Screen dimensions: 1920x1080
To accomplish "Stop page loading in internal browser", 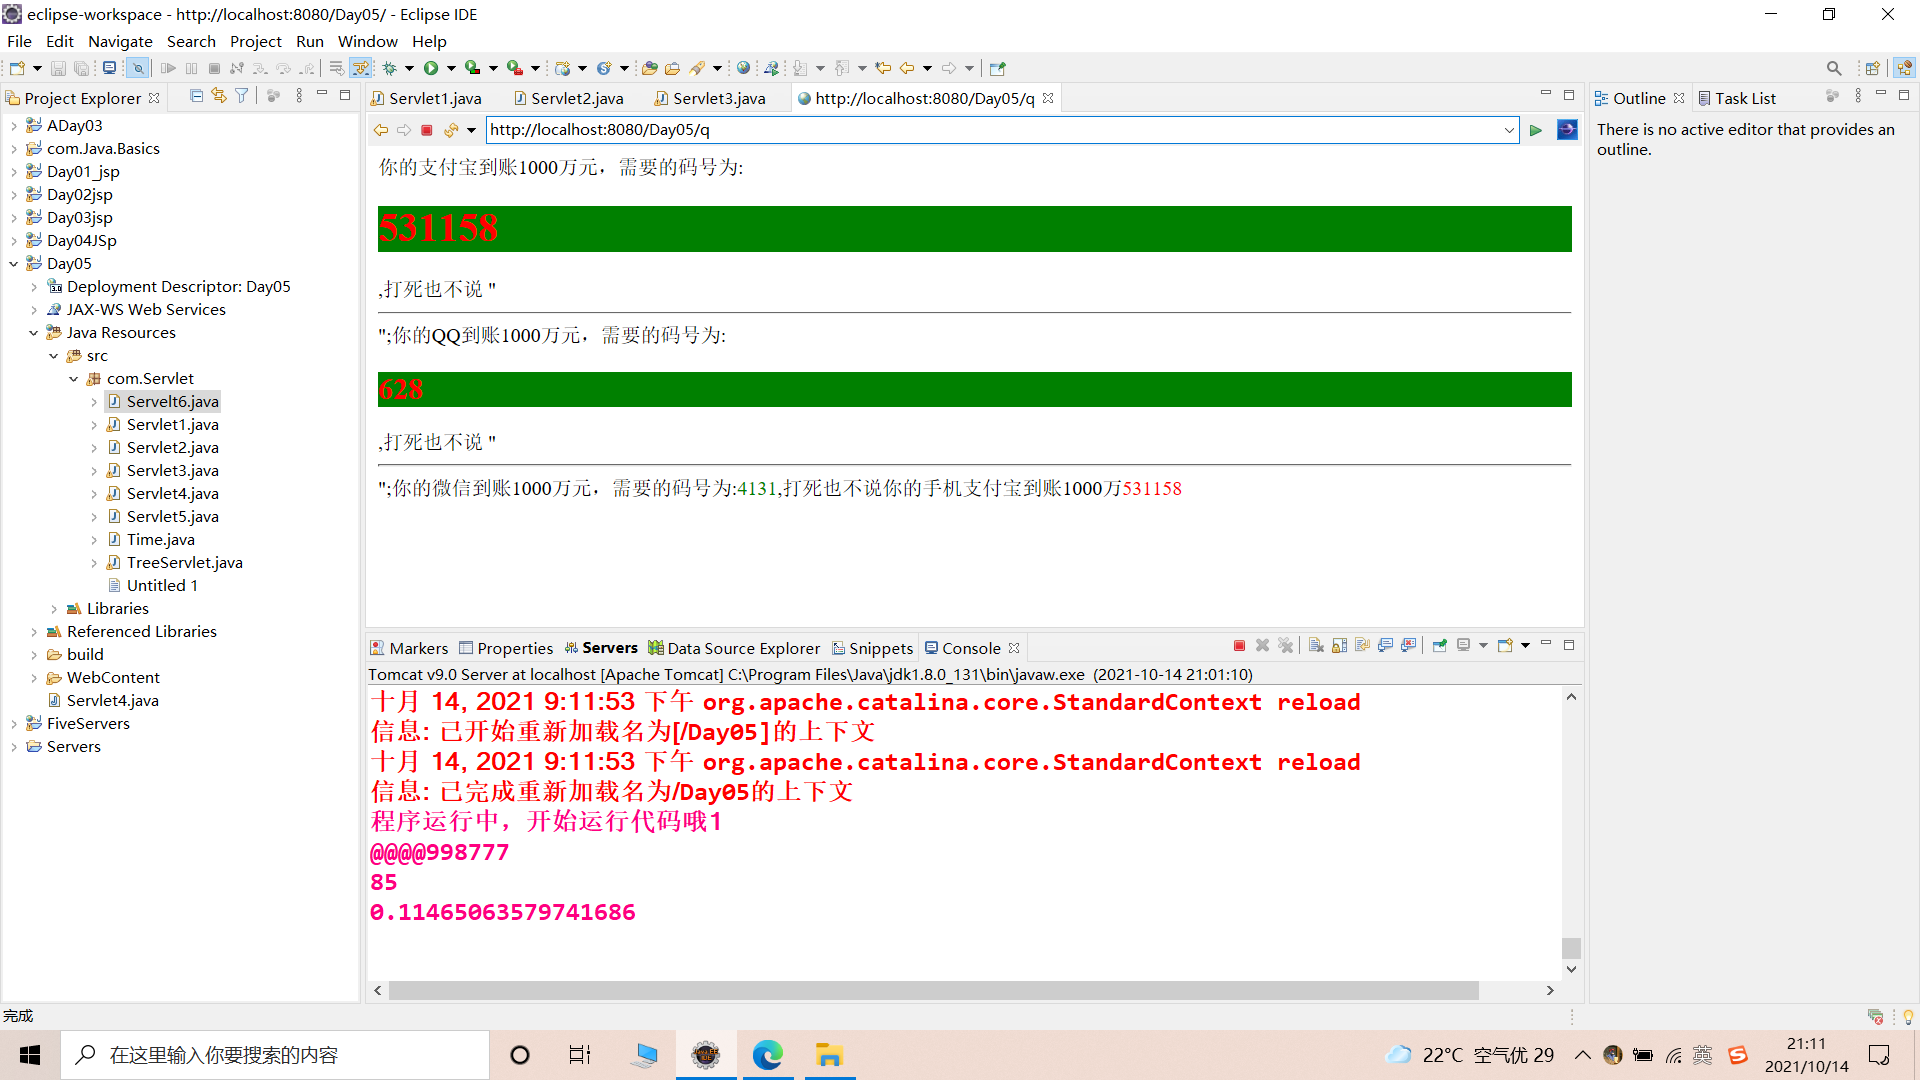I will [x=427, y=130].
